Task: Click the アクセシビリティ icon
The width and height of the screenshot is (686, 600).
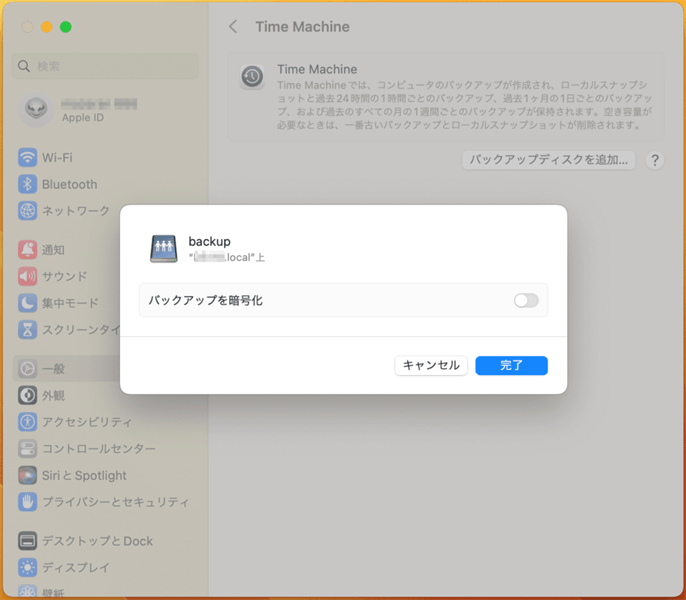Action: click(x=27, y=422)
